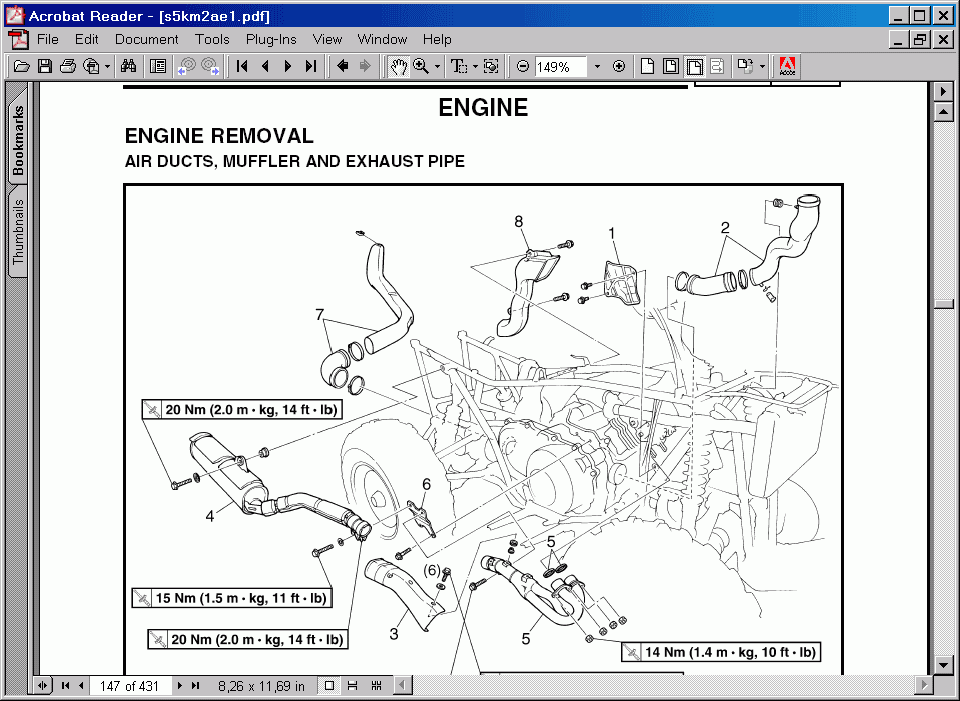Set view to Actual Size
Screen dimensions: 960x701
tap(647, 66)
